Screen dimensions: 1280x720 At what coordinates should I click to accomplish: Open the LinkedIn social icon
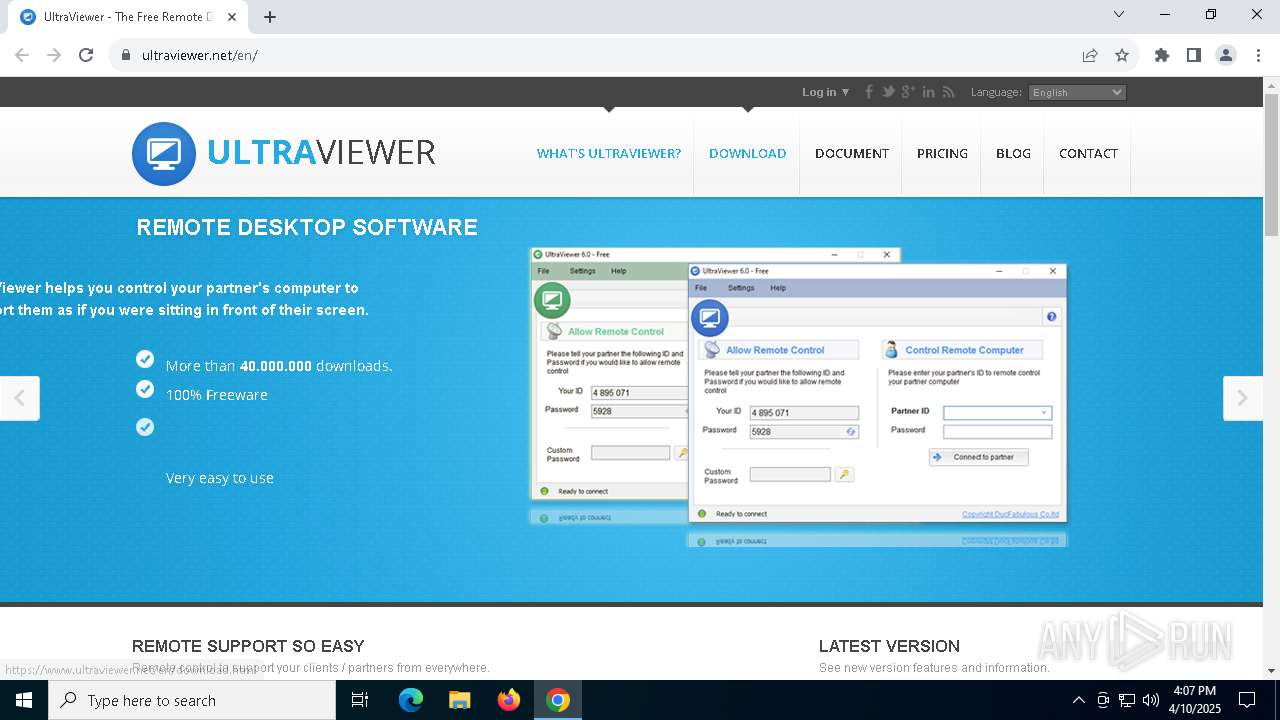[929, 92]
